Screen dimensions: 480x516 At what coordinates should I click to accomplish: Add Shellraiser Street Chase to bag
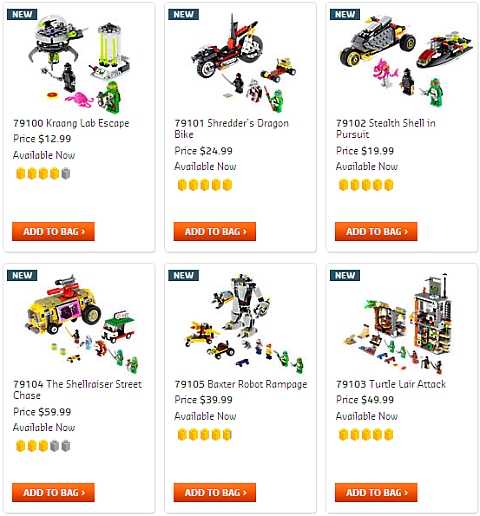53,492
